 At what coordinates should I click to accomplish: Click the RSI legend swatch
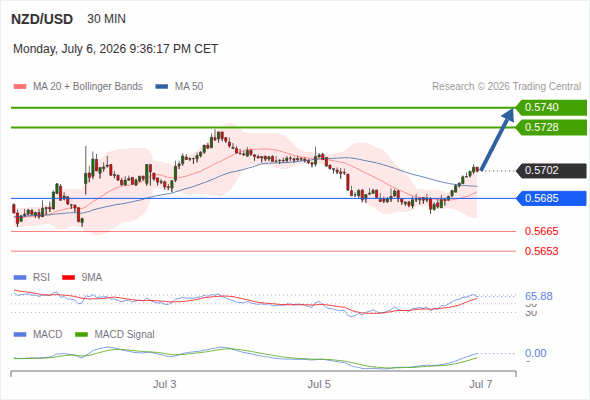click(x=20, y=278)
